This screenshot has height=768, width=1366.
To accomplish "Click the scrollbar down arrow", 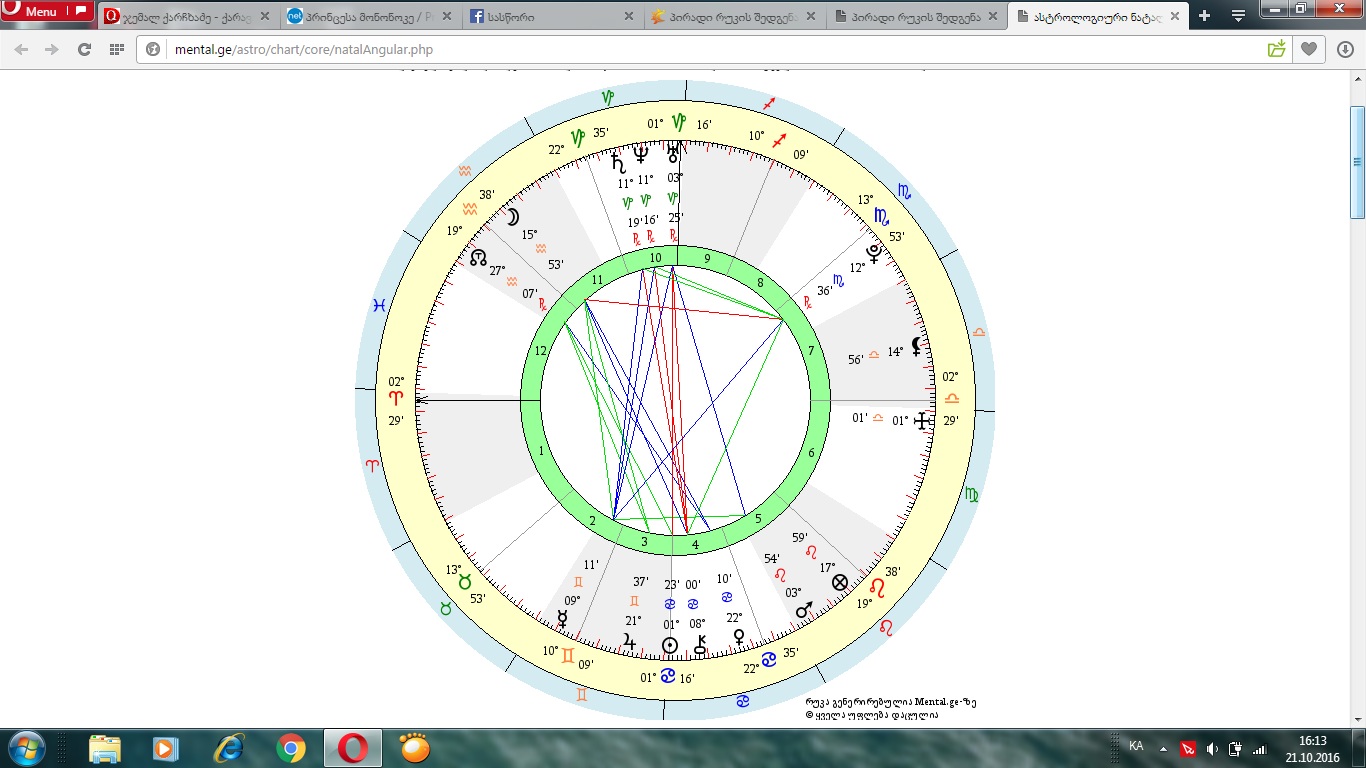I will click(1357, 719).
